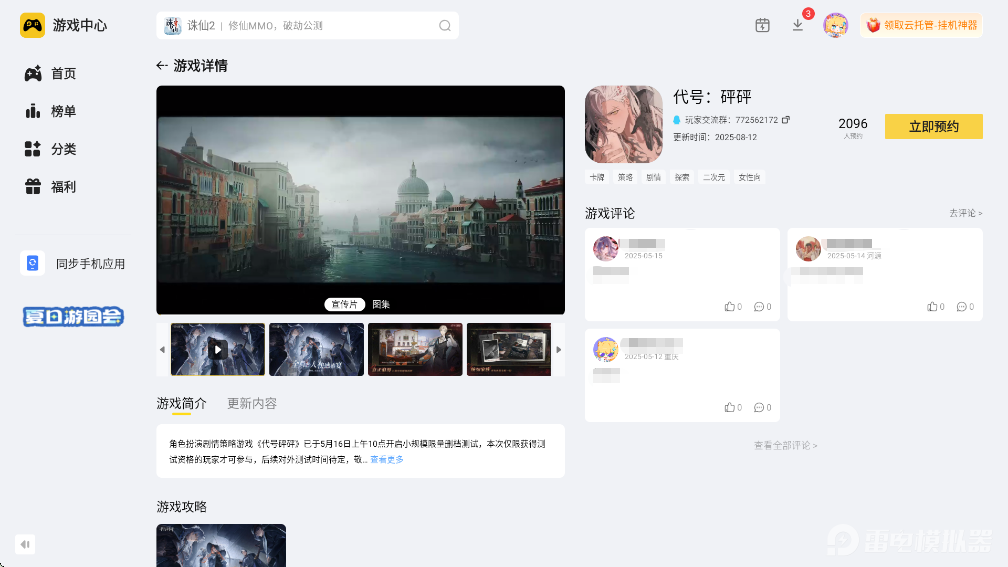Image resolution: width=1008 pixels, height=567 pixels.
Task: Click 领取云托管·挂机神器 promo button
Action: [922, 26]
